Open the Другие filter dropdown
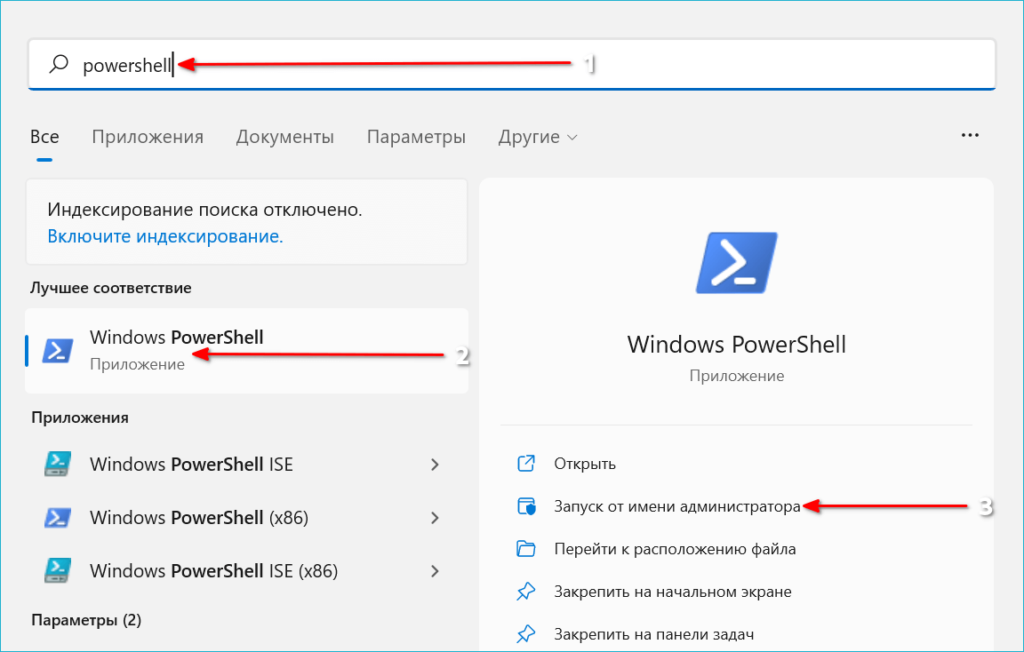1024x652 pixels. [x=538, y=137]
